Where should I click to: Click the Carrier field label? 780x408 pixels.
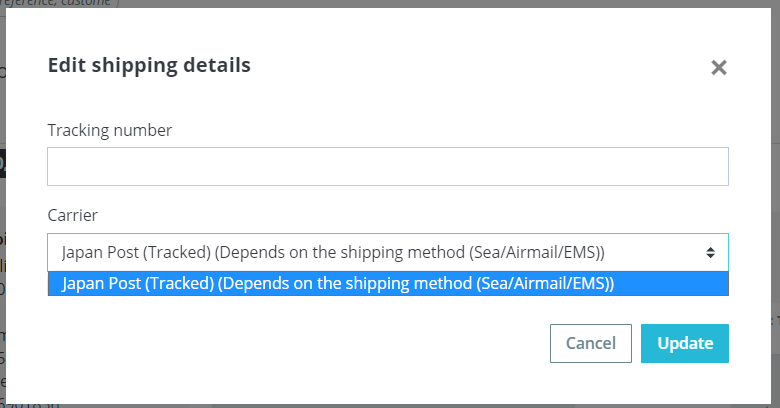point(73,215)
